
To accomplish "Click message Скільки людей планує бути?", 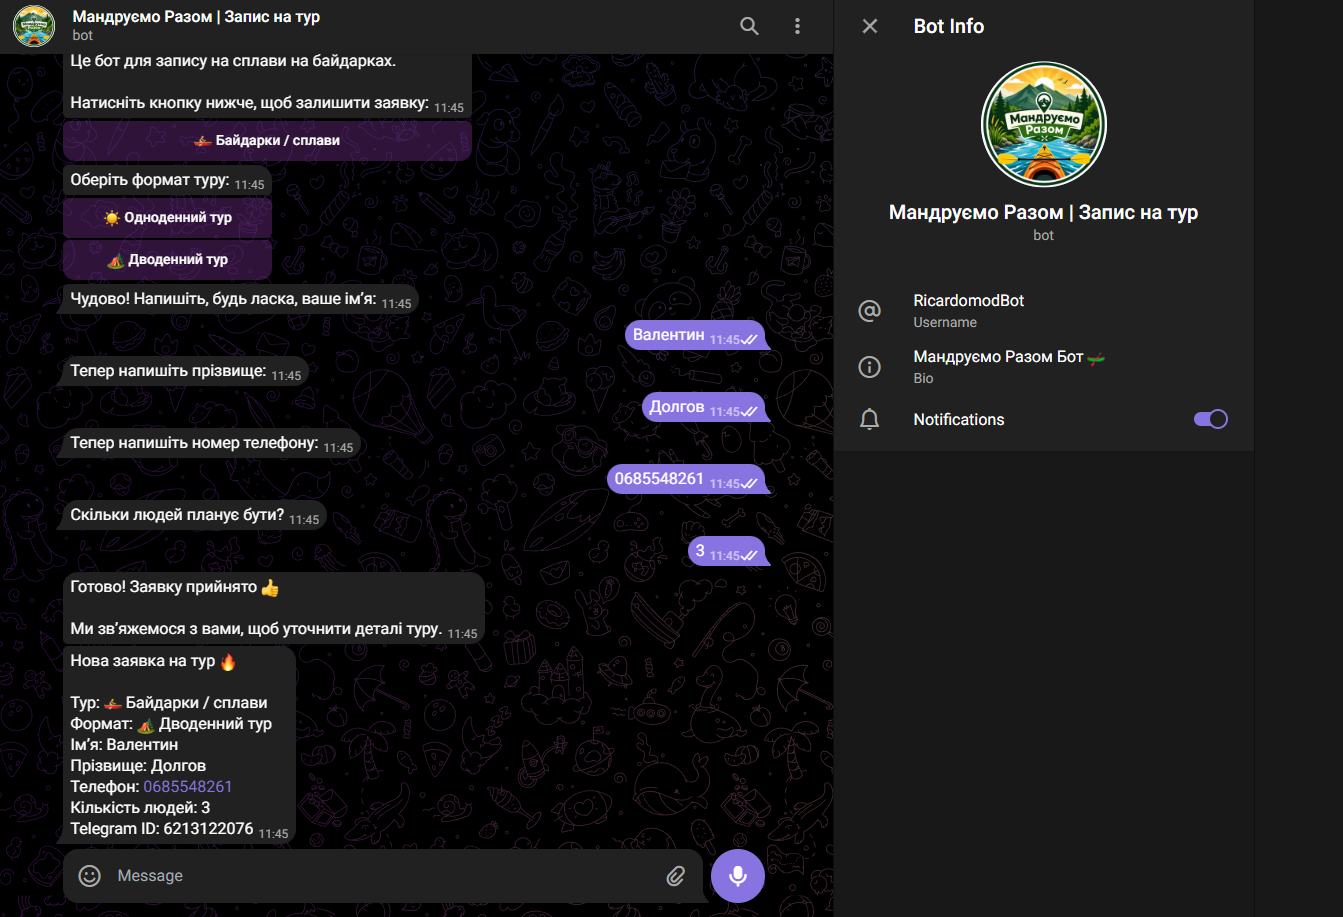I will coord(194,515).
